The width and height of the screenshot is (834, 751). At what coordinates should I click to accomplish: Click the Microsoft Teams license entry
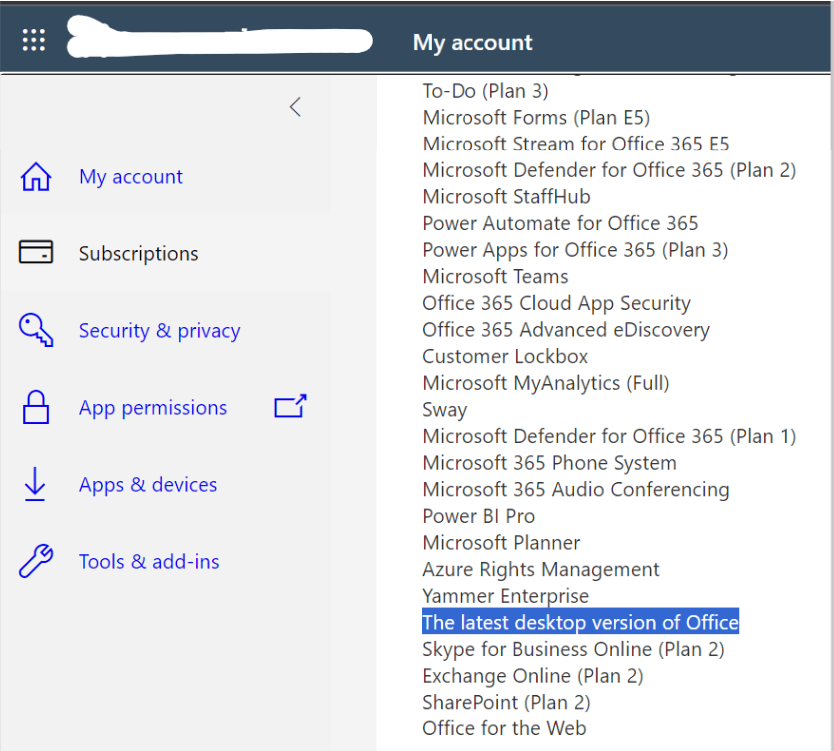495,277
